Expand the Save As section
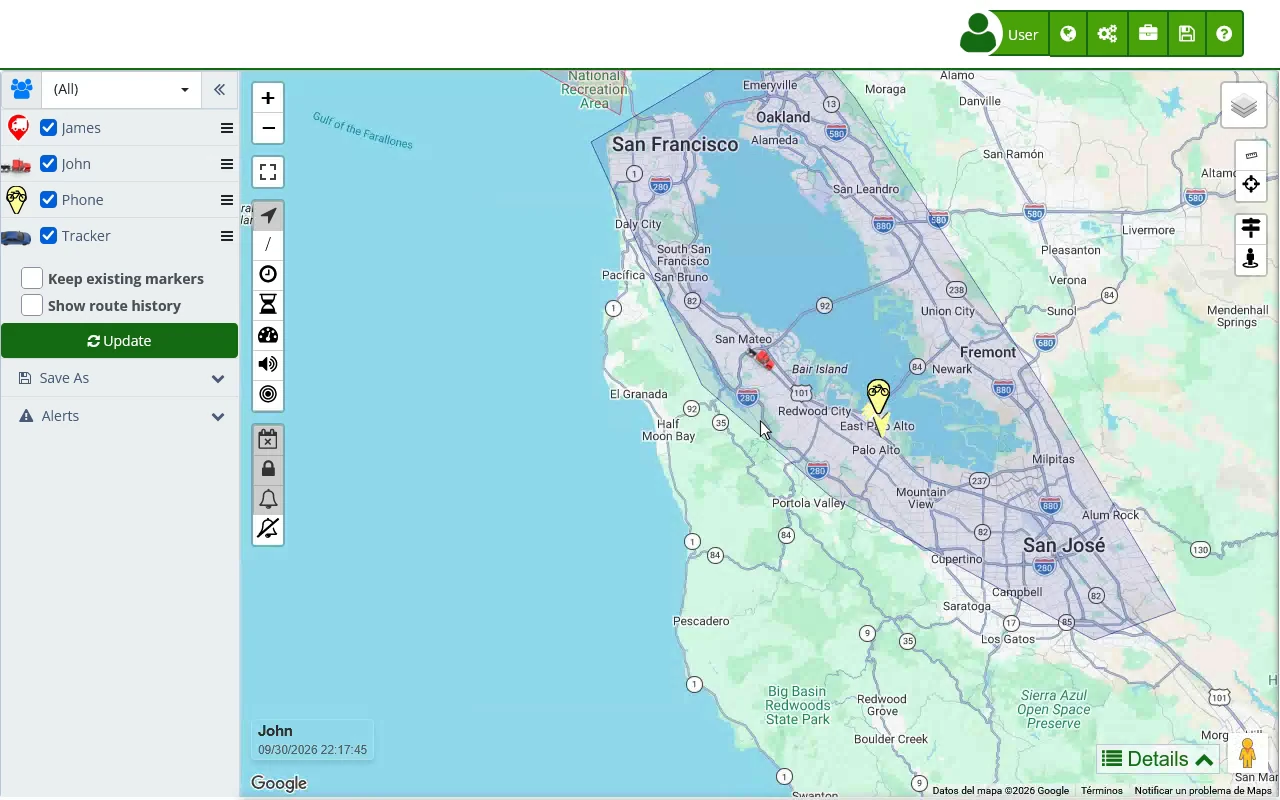This screenshot has width=1280, height=800. (119, 378)
